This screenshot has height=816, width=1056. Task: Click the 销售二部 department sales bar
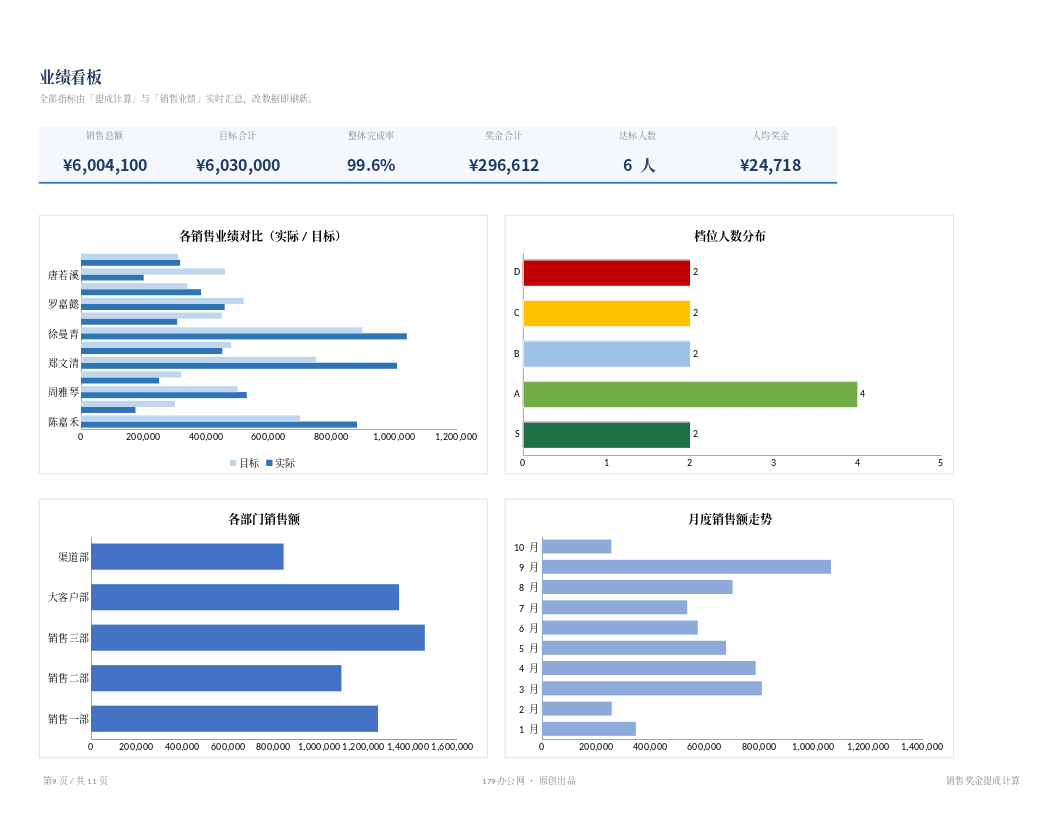[216, 678]
